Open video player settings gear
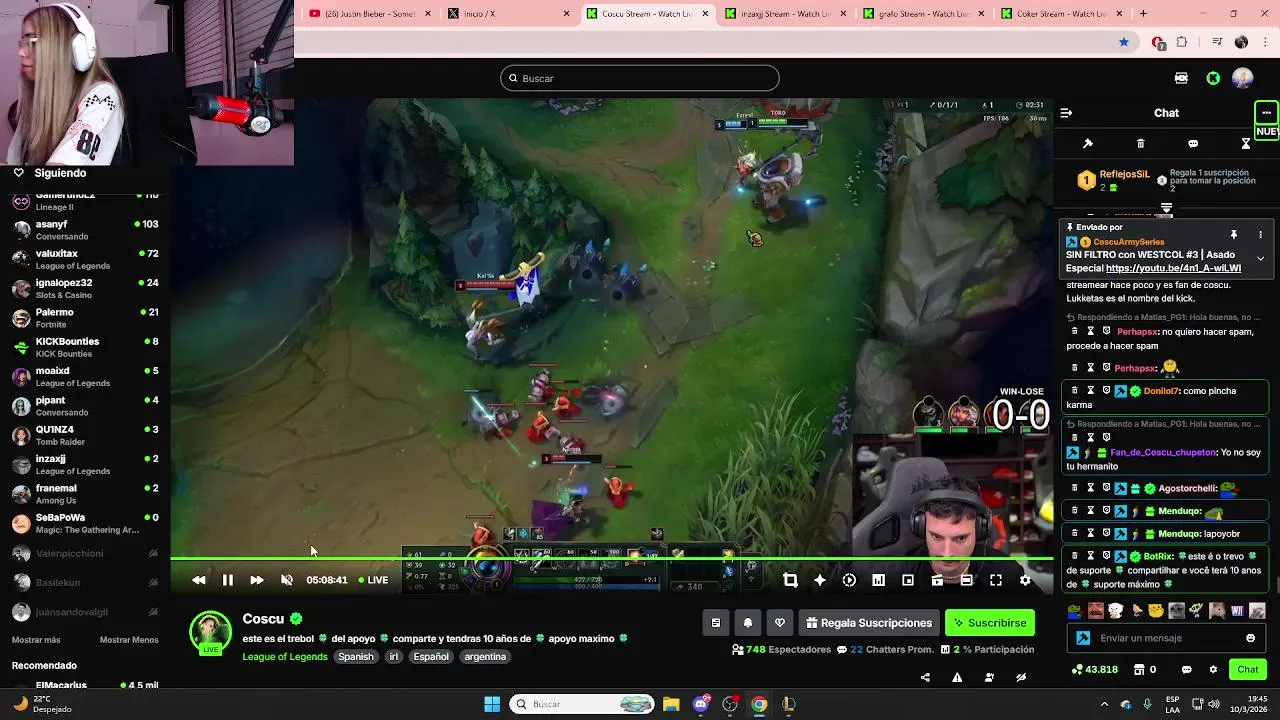Screen dimensions: 1280x720 1025,580
